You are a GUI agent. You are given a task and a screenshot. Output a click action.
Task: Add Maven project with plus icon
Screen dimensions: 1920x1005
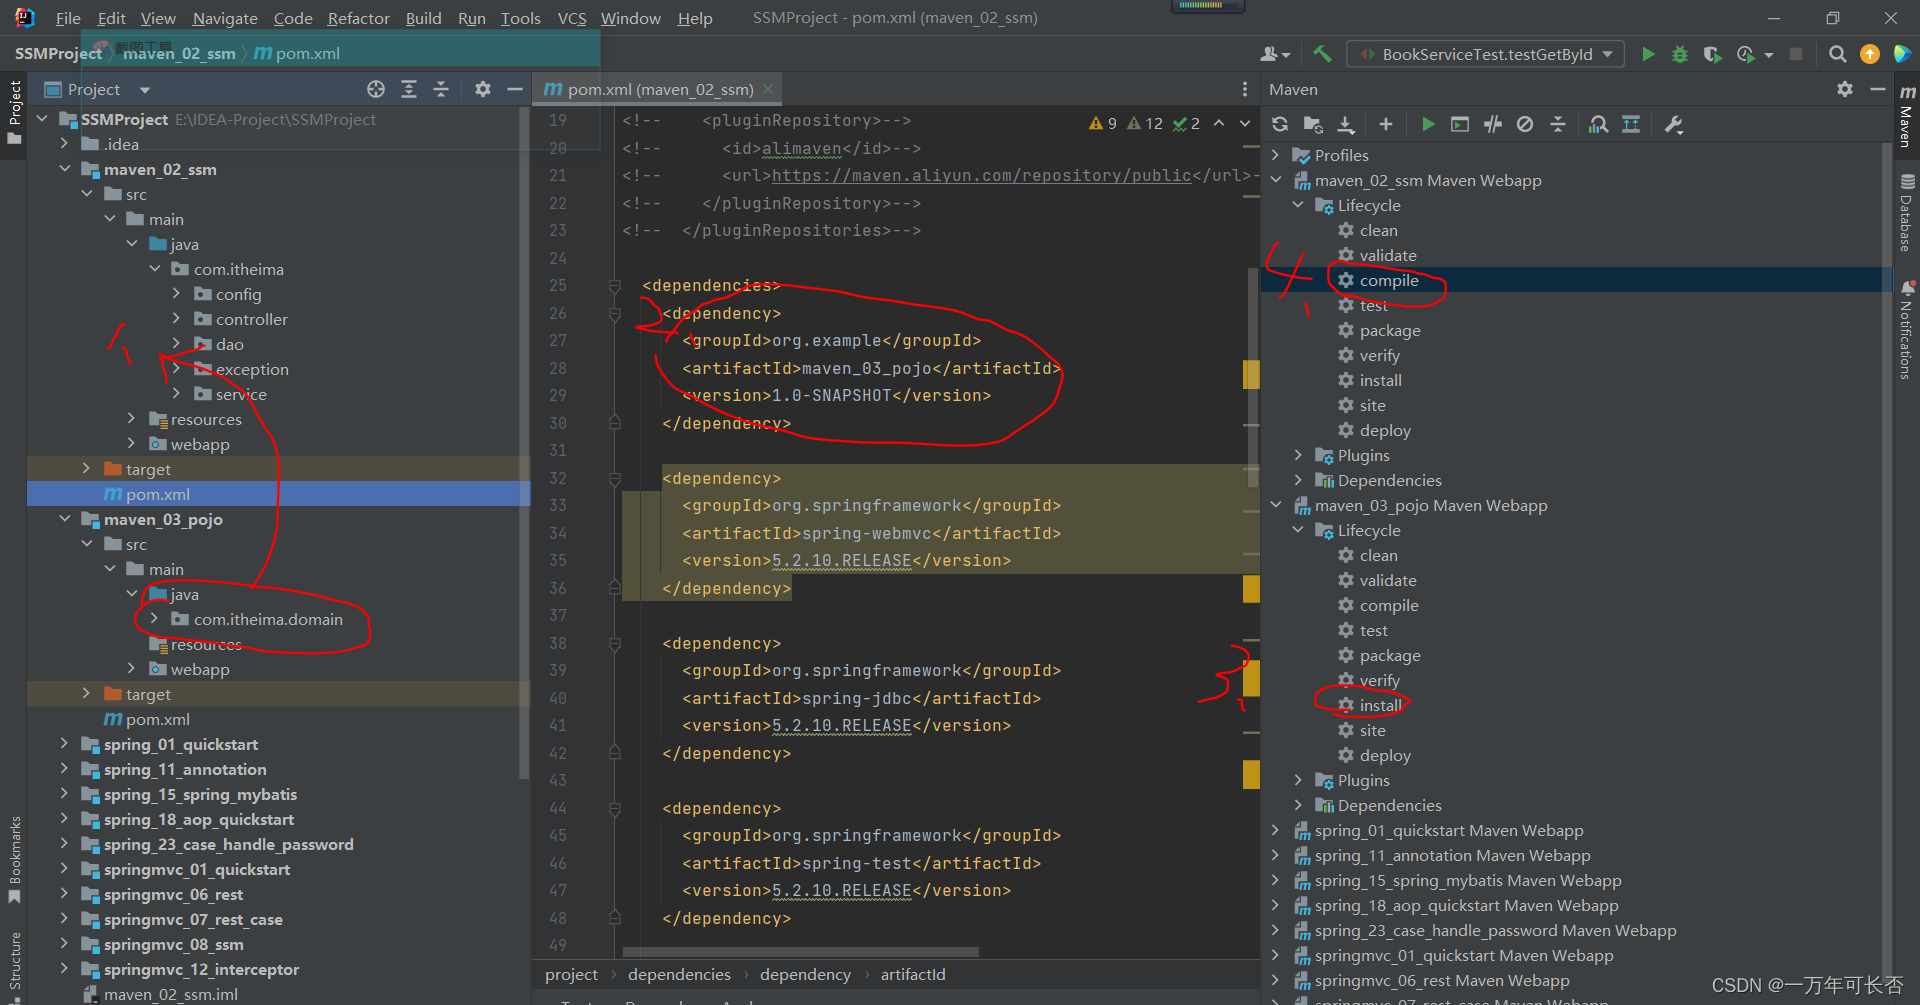click(1385, 124)
